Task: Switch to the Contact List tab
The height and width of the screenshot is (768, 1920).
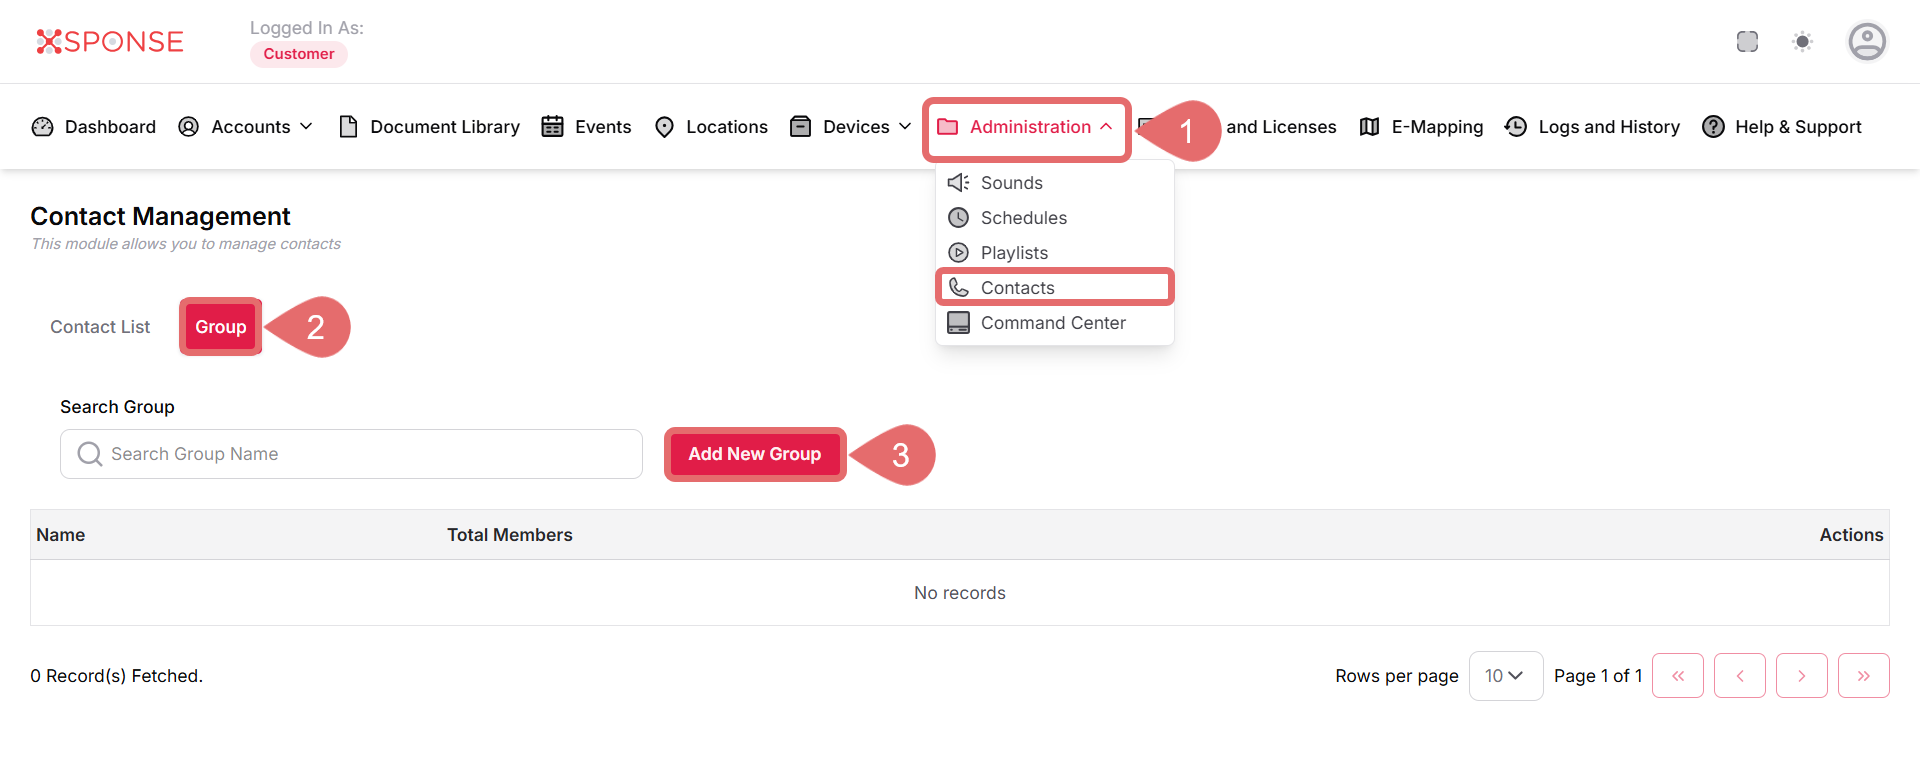Action: 100,327
